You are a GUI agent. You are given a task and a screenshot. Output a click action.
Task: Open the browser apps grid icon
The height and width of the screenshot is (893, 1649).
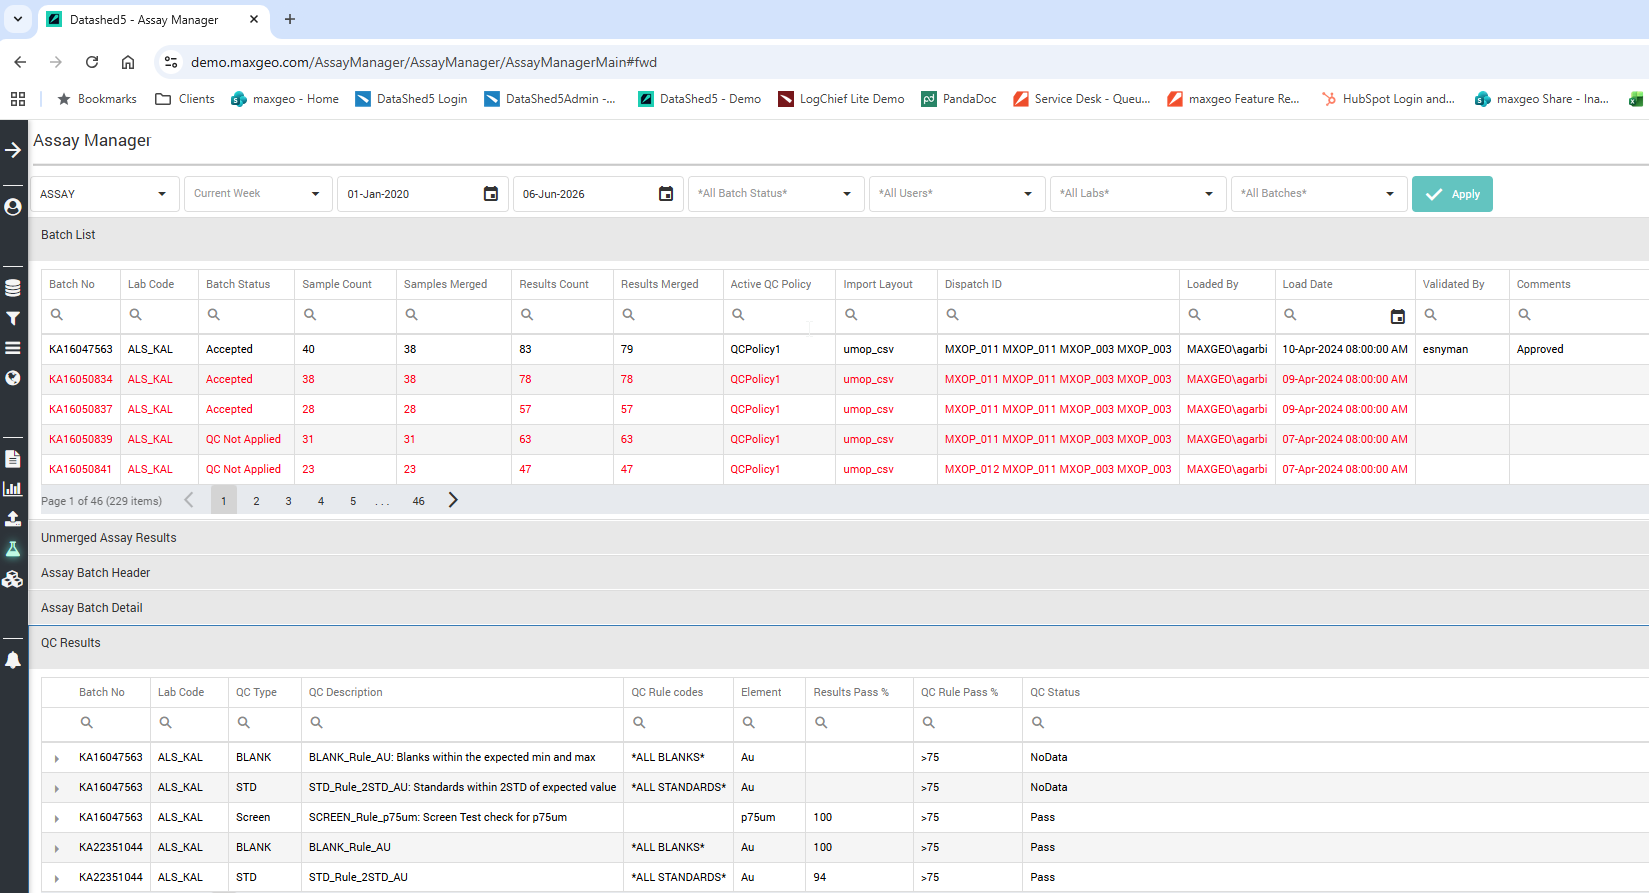[x=18, y=99]
